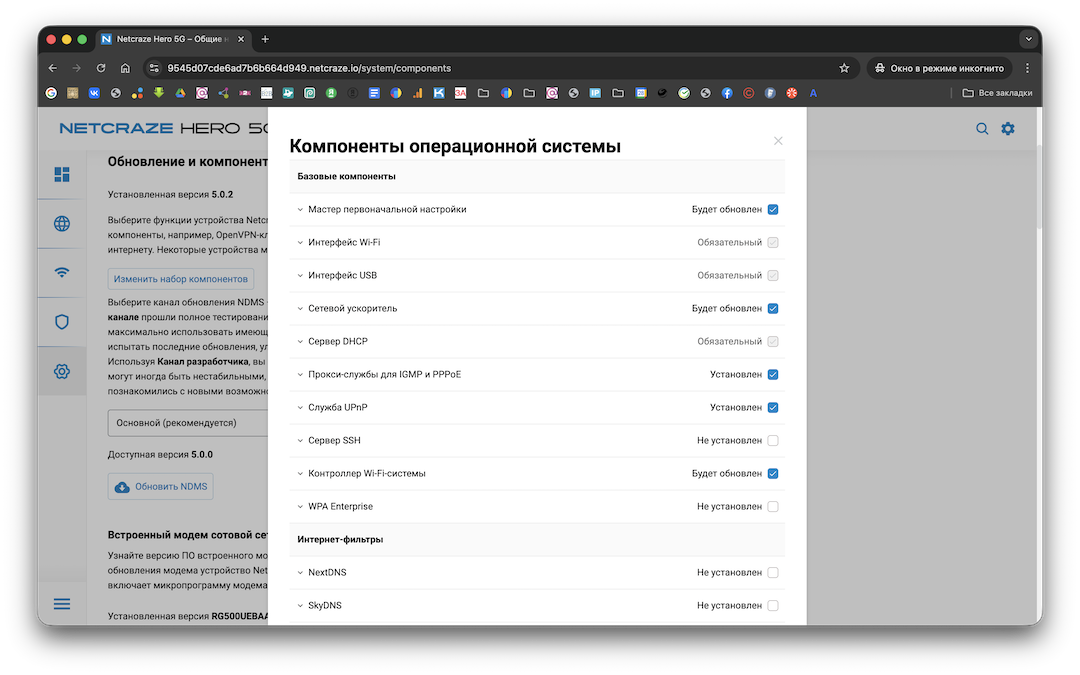
Task: Open the Internet globe section in sidebar
Action: (x=62, y=224)
